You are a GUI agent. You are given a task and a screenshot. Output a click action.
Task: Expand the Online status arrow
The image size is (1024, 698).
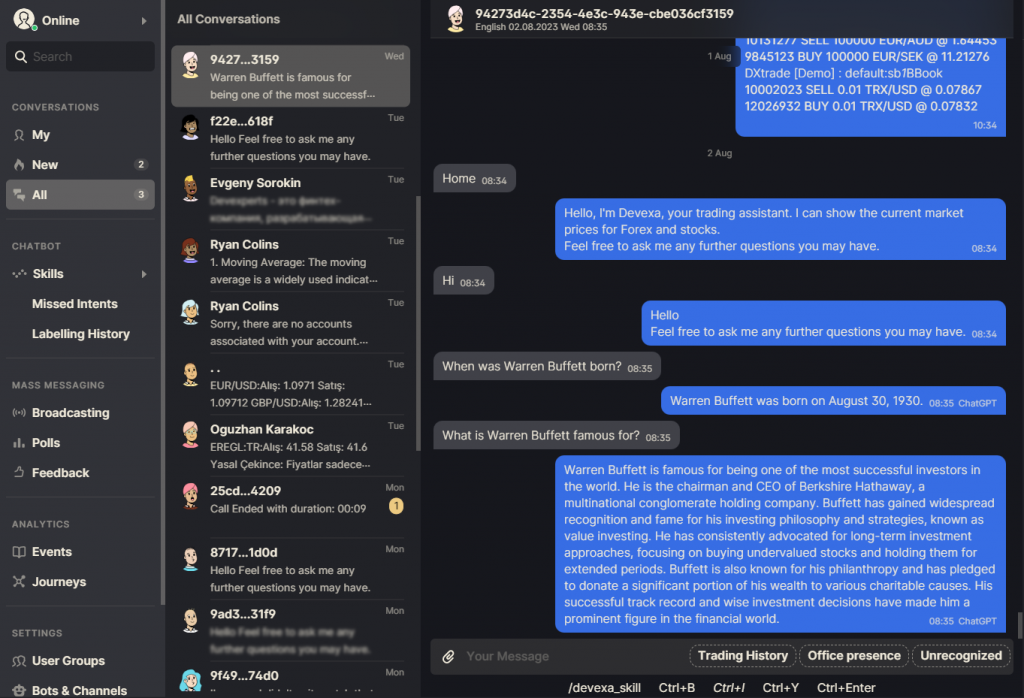click(x=144, y=21)
